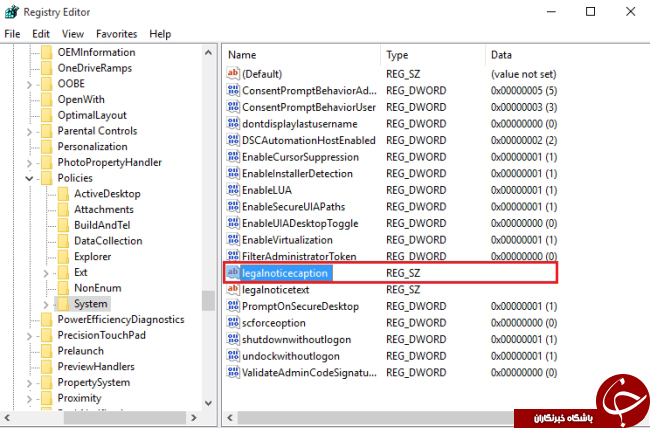Select the PowerEfficiencyDiagnostics key
Screen dimensions: 650x428
[x=121, y=319]
